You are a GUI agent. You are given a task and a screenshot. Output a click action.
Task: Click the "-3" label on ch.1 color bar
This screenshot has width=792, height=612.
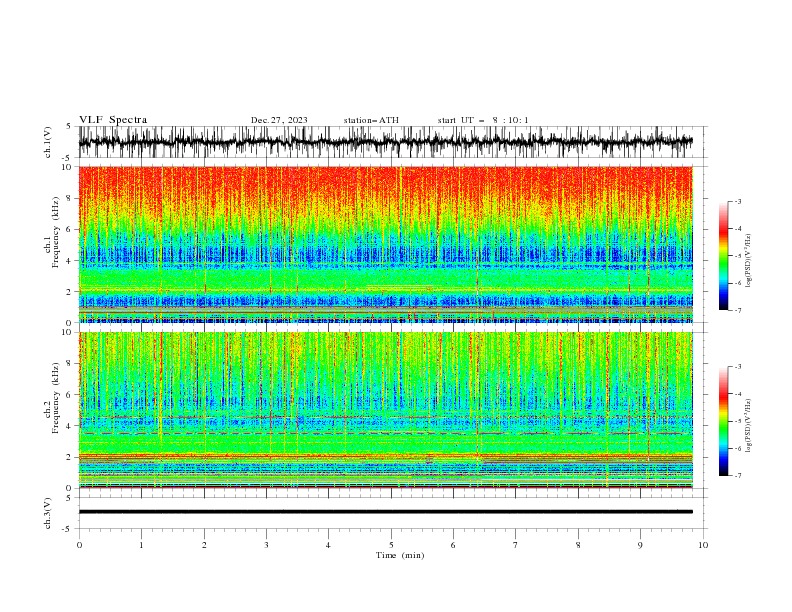tap(738, 201)
